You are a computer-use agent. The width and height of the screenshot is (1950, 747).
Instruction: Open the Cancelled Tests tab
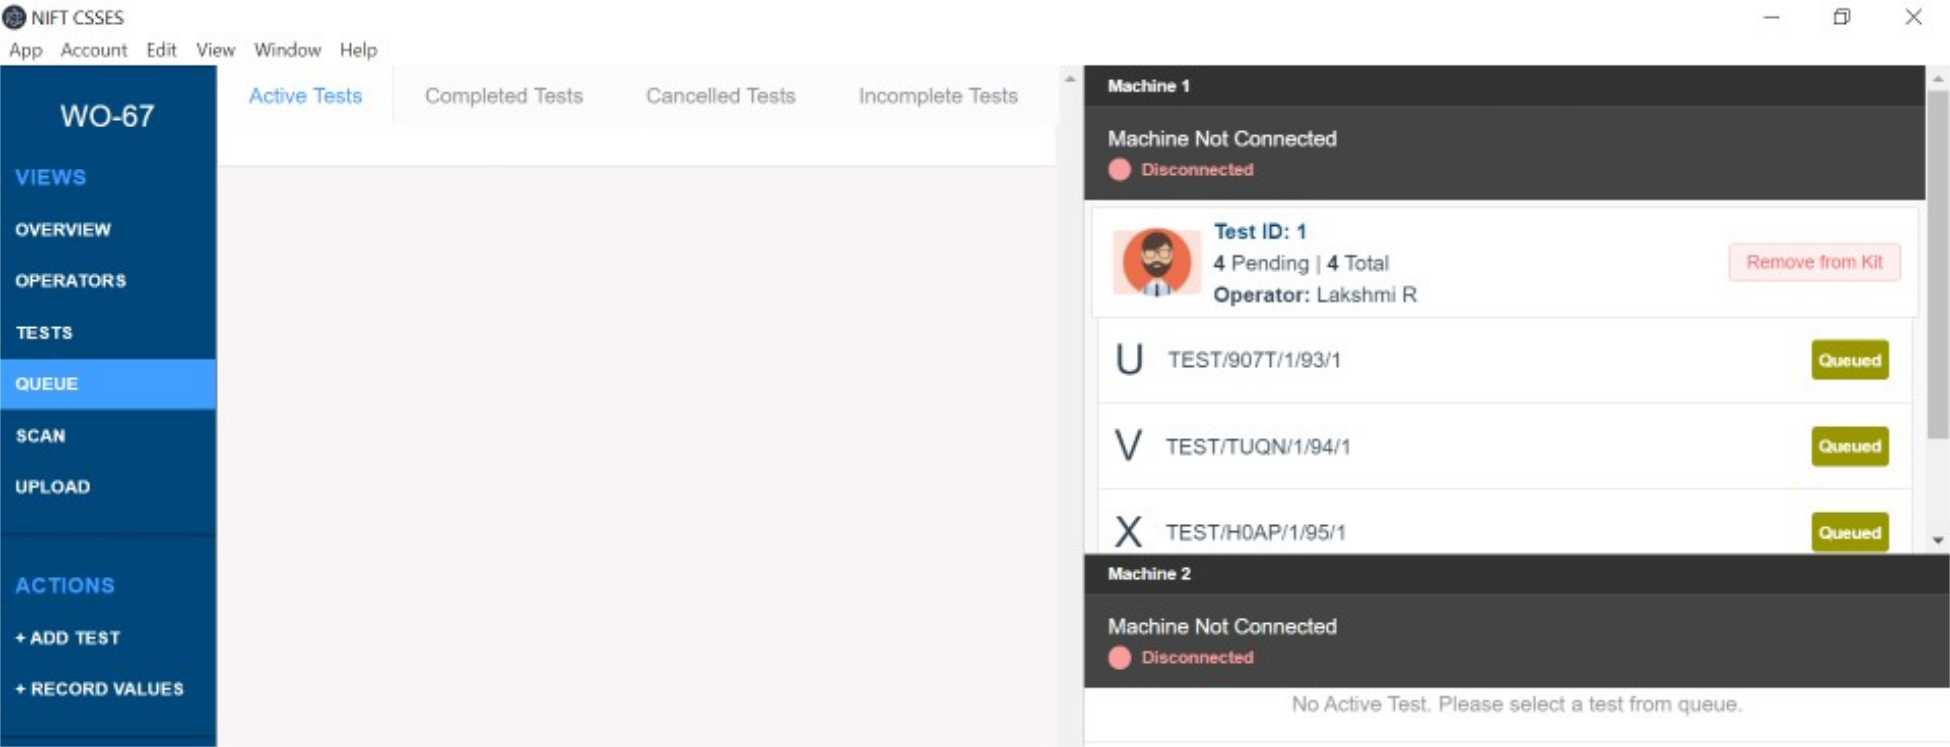[721, 96]
